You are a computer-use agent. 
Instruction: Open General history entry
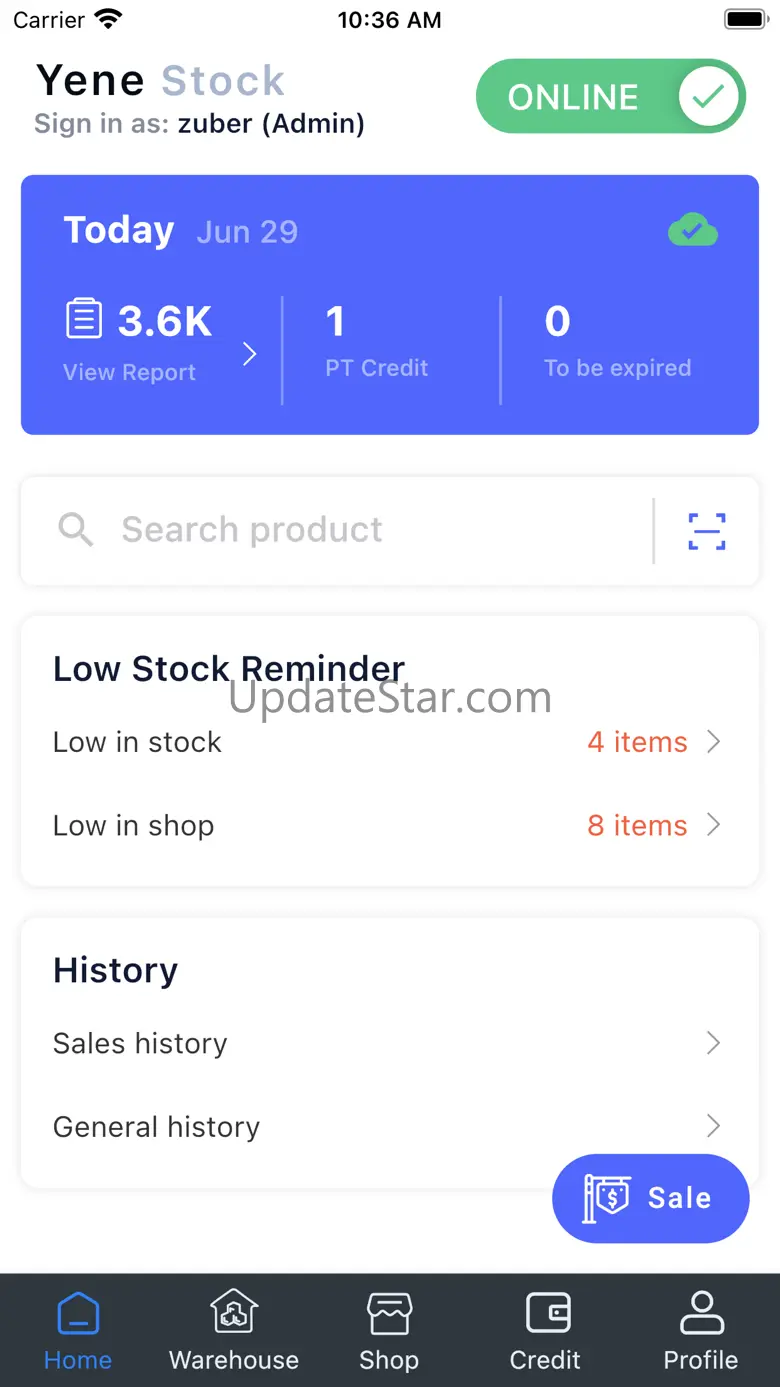coord(157,1127)
